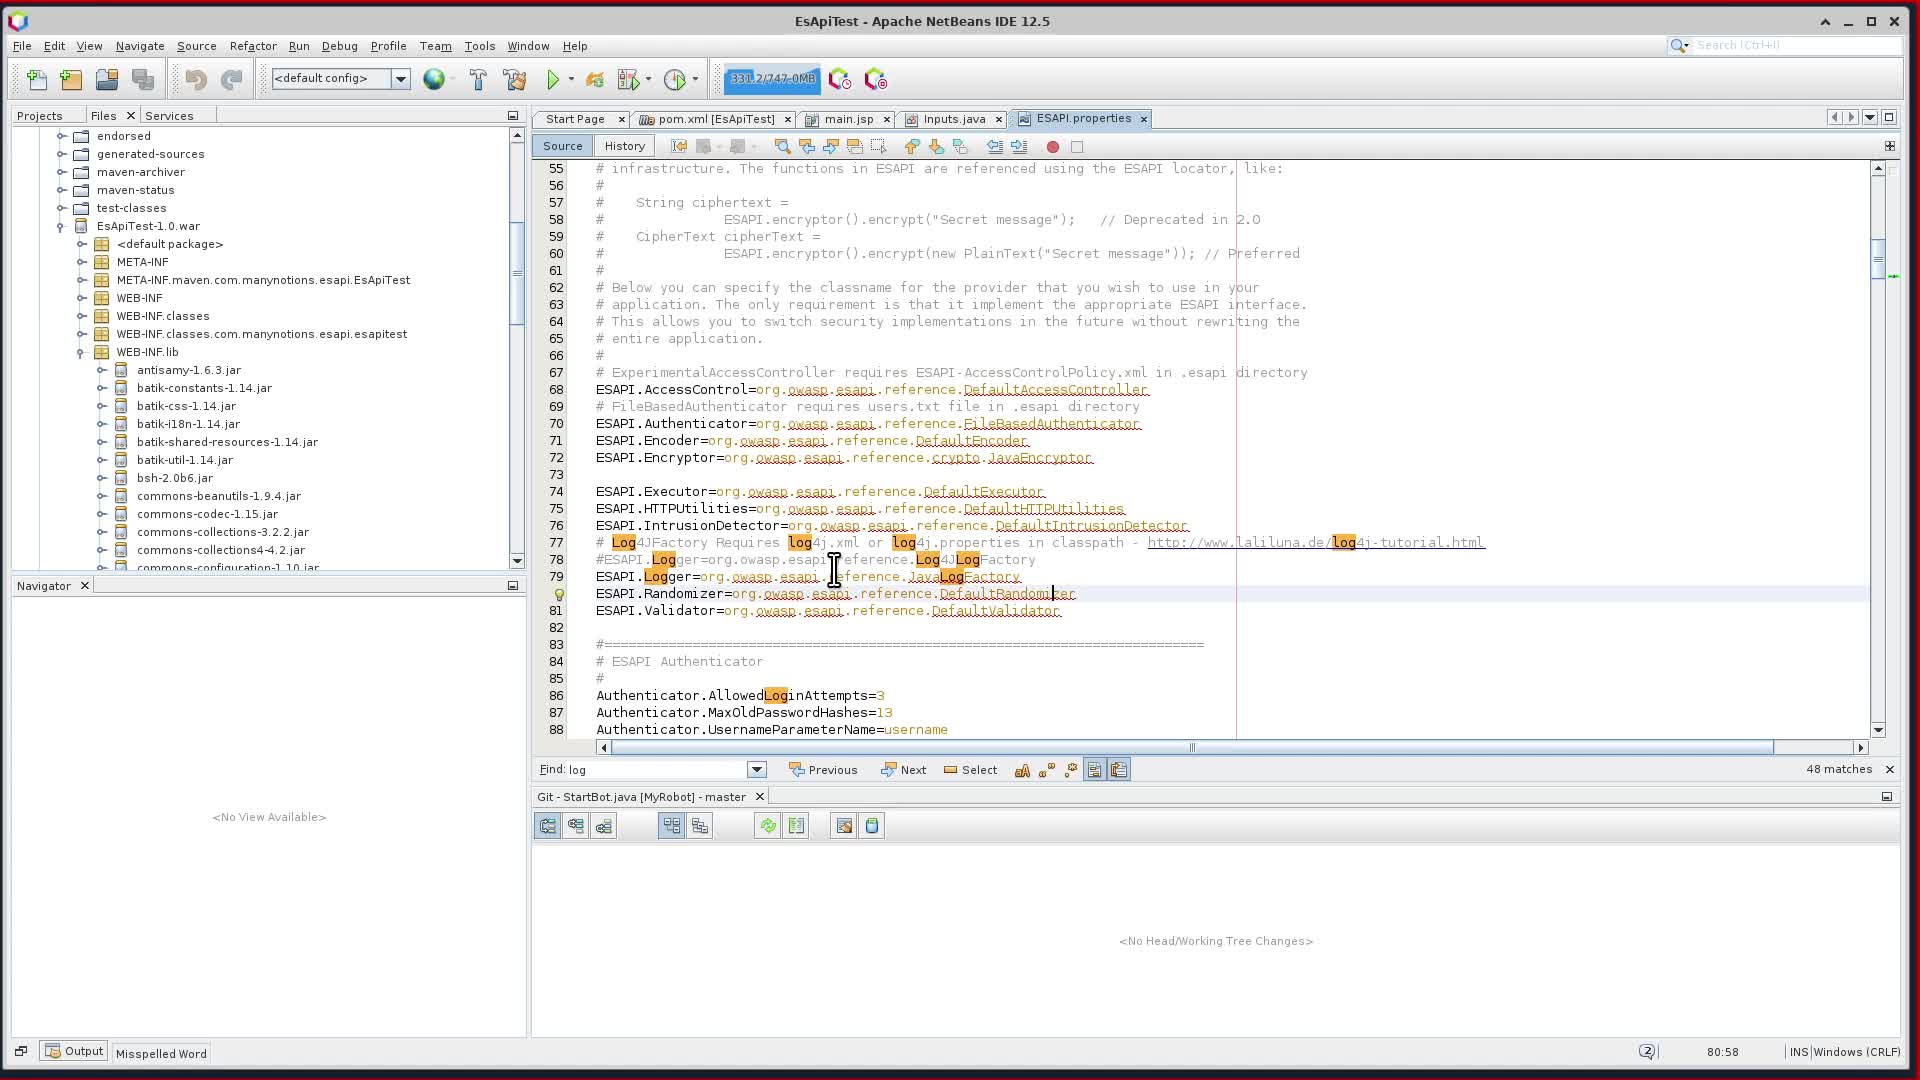Open the log4j tutorial hyperlink

pos(1315,542)
